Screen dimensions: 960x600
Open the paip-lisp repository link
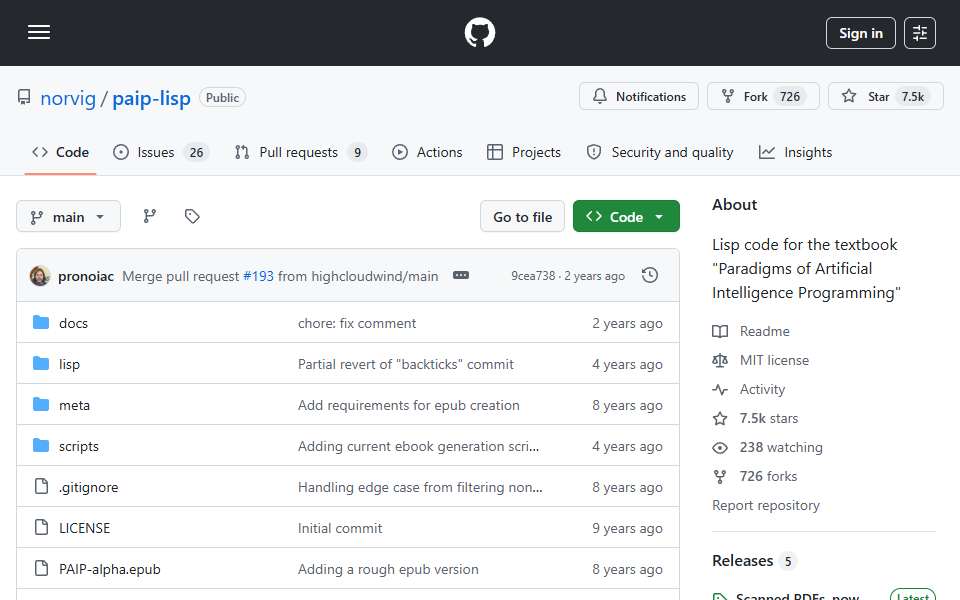click(151, 98)
